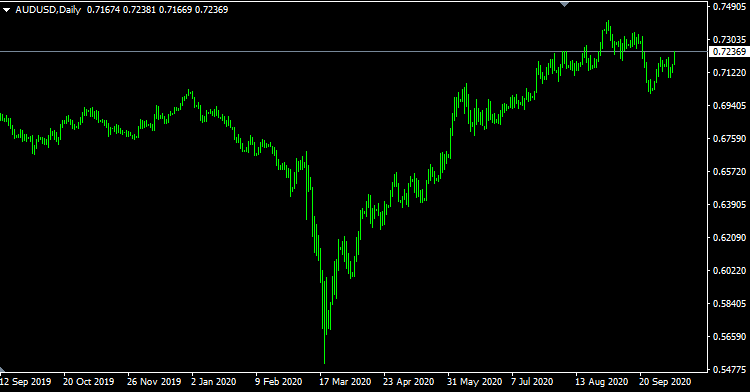This screenshot has width=750, height=392.
Task: Click the 13 Aug 2020 date label
Action: coord(601,381)
